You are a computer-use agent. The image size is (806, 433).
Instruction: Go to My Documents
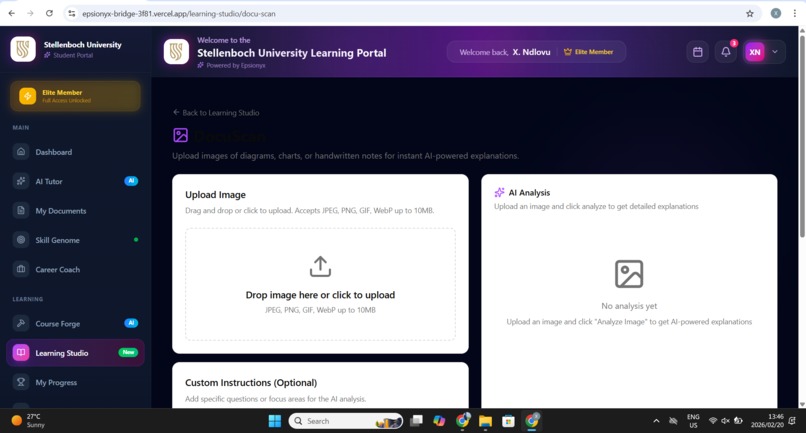(76, 210)
